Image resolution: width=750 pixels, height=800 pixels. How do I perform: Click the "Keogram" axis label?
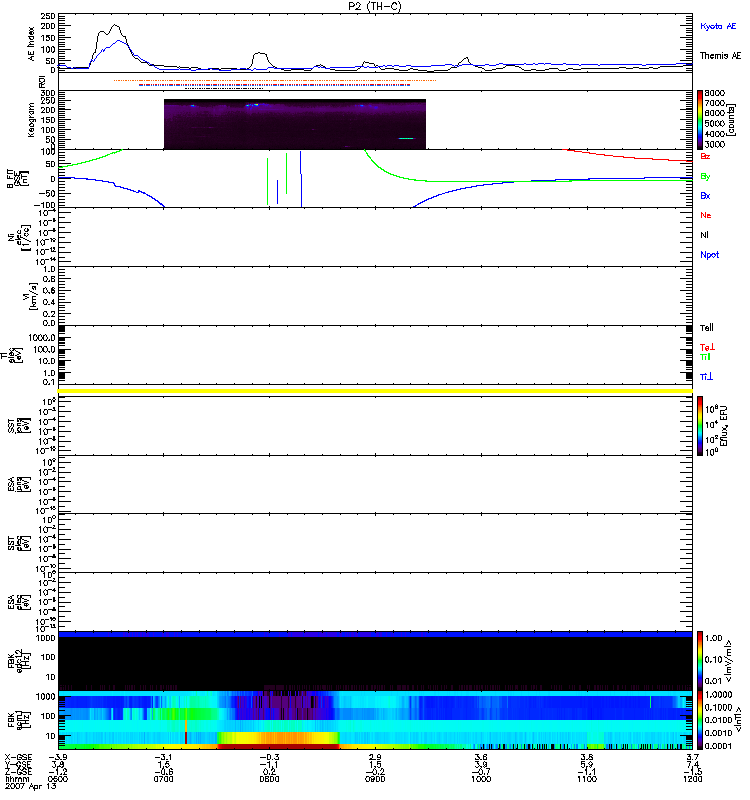(31, 120)
